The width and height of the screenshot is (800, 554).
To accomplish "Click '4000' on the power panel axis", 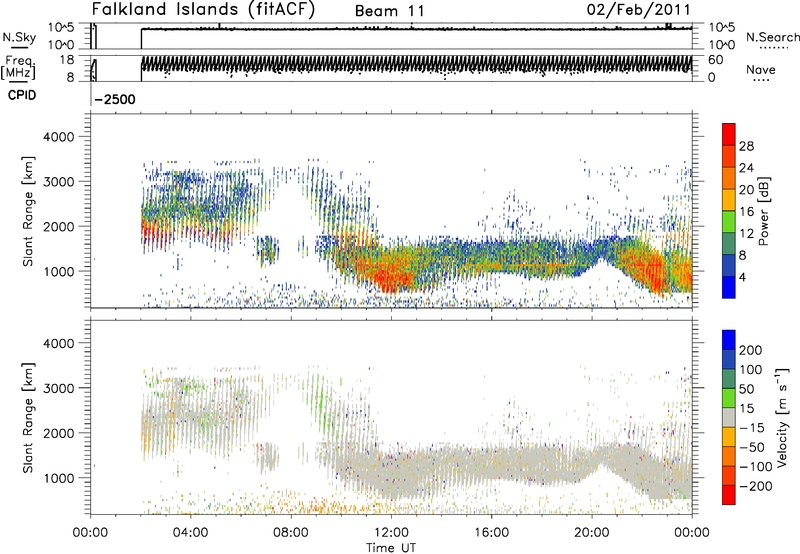I will click(x=58, y=137).
